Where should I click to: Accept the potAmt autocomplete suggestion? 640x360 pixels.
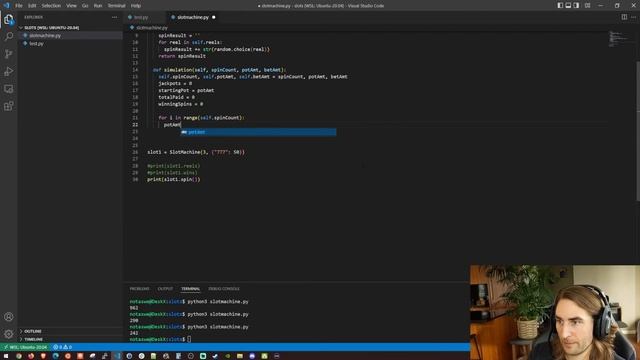[x=258, y=132]
